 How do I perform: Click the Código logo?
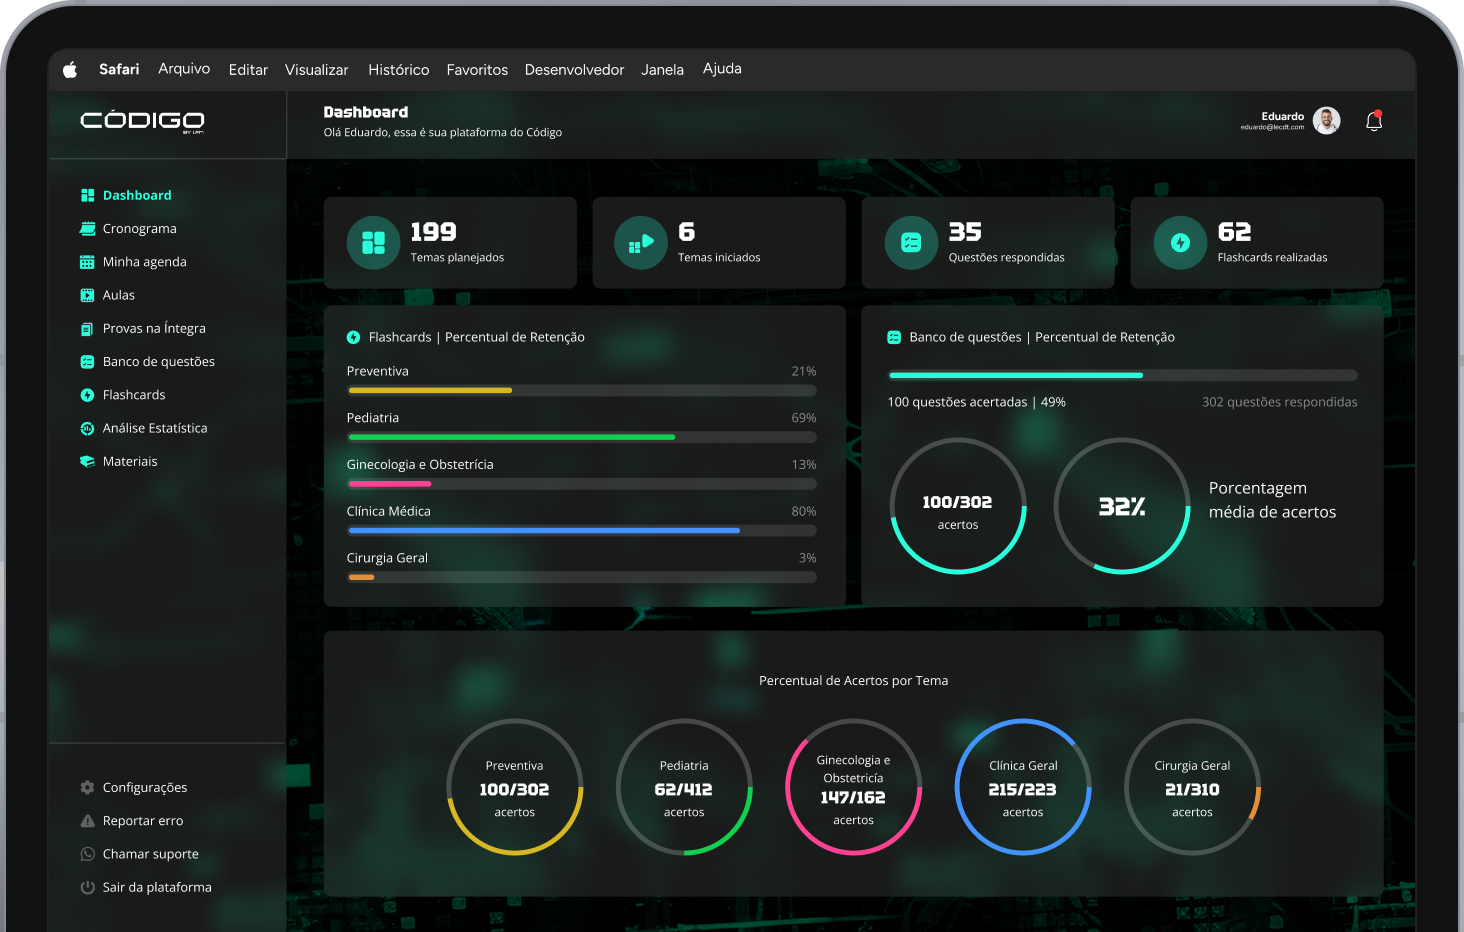142,121
